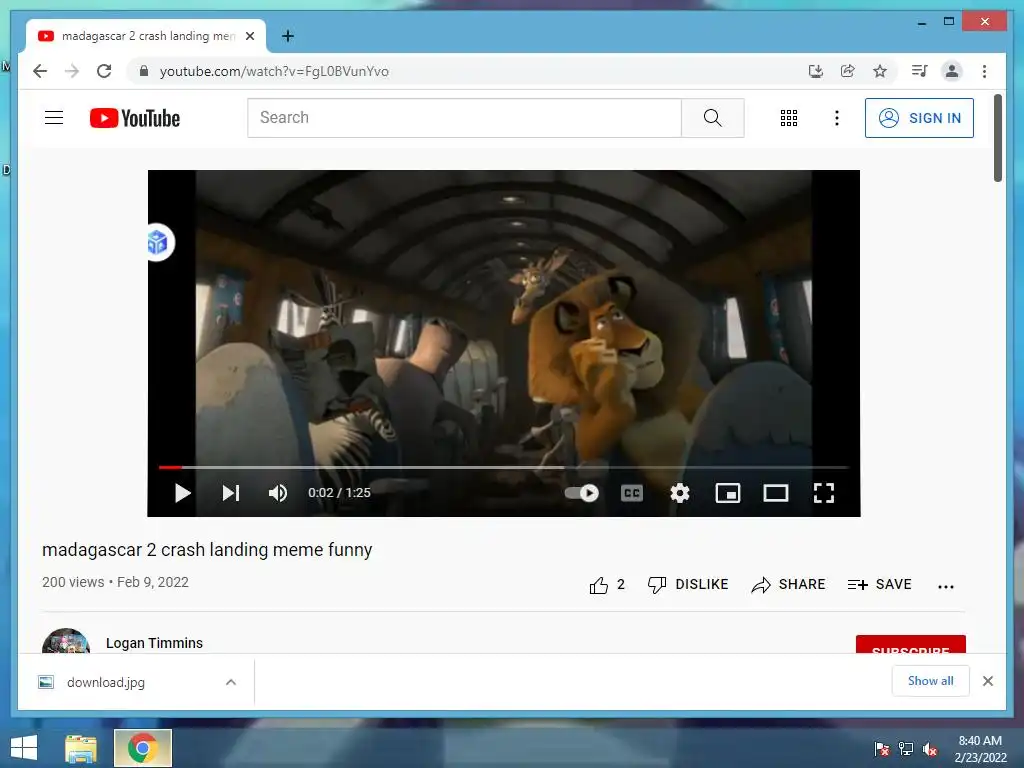This screenshot has width=1024, height=768.
Task: Go to YouTube home logo
Action: coord(135,118)
